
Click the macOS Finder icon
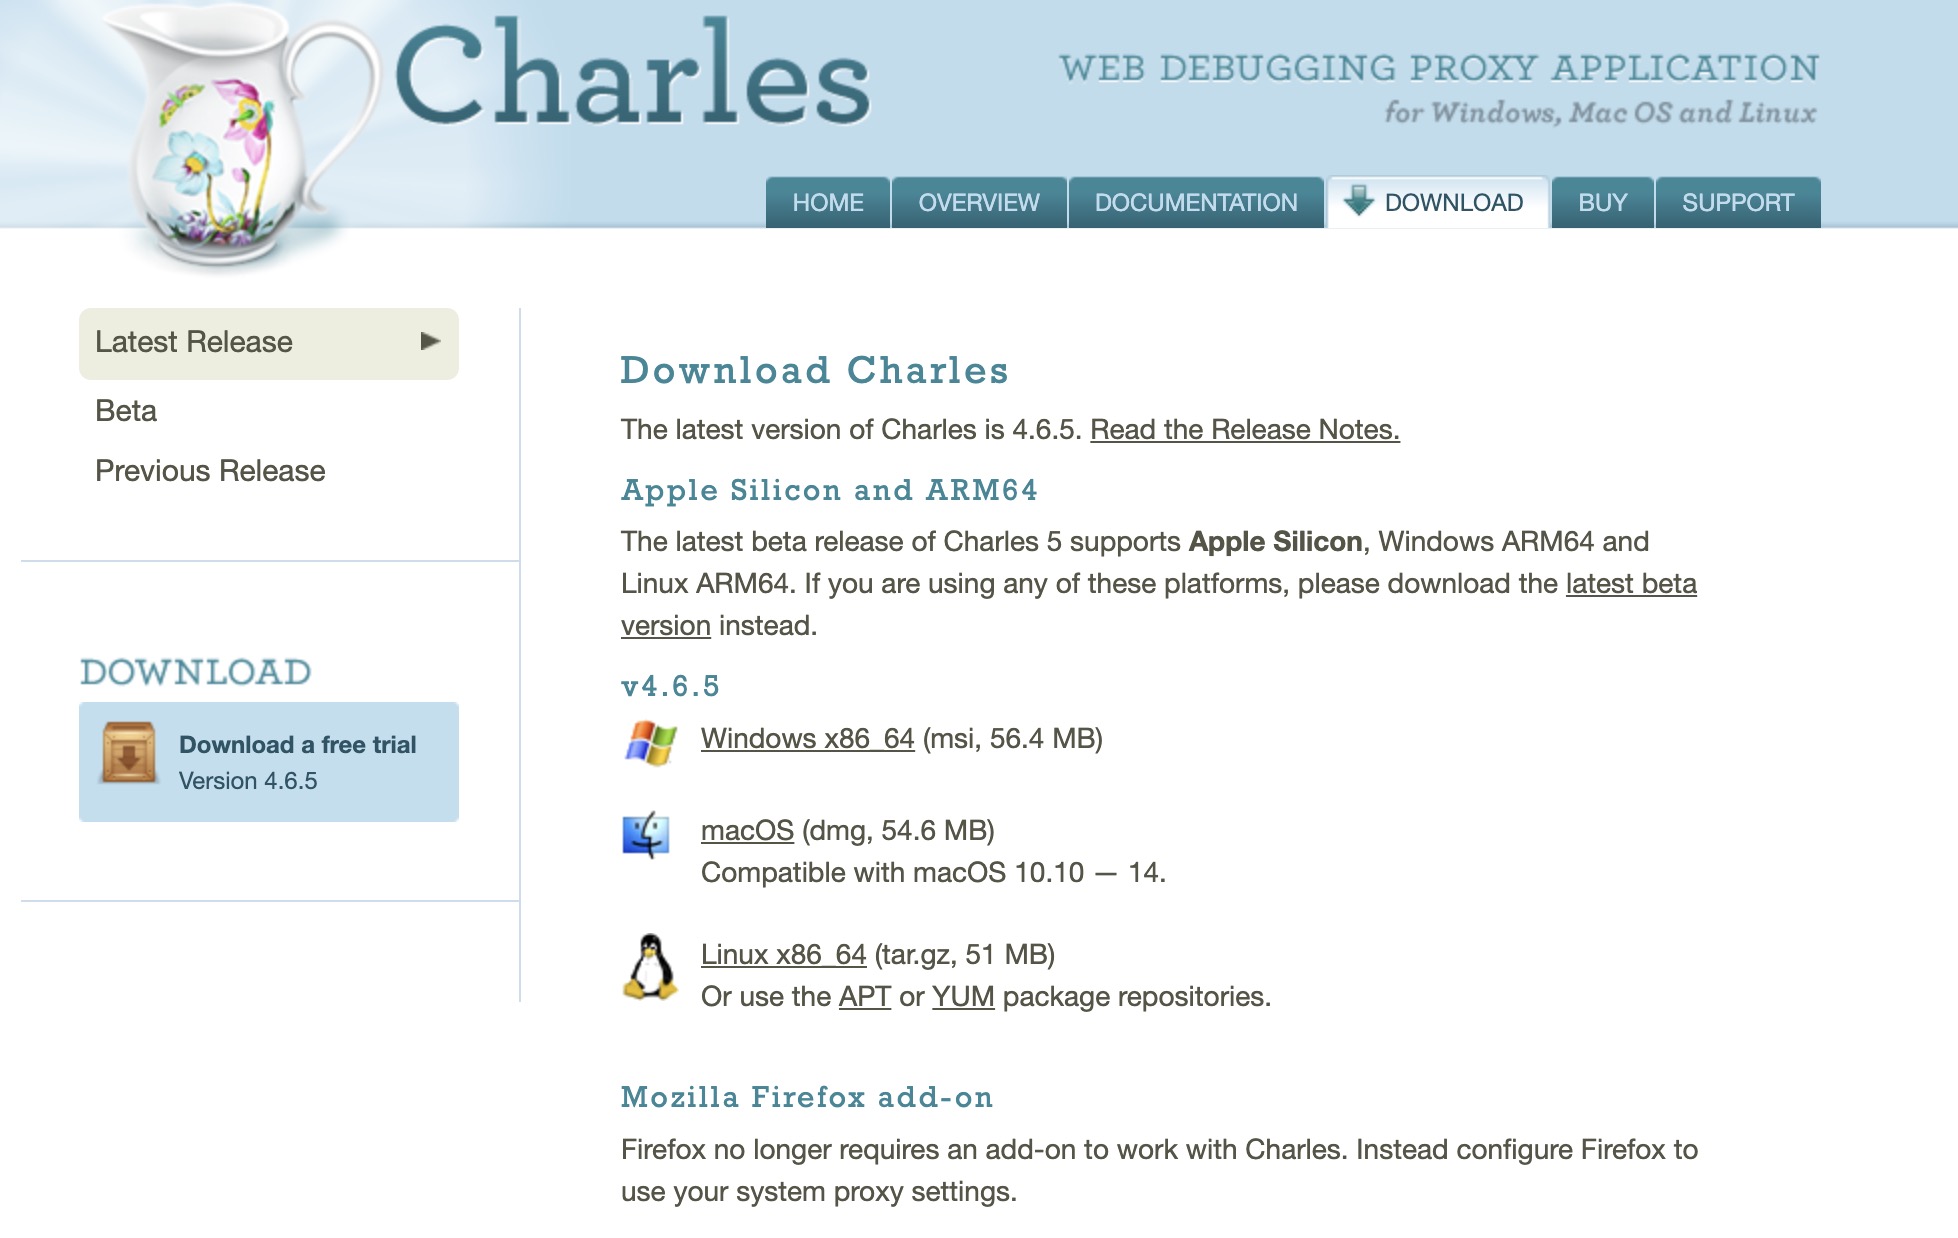coord(646,834)
